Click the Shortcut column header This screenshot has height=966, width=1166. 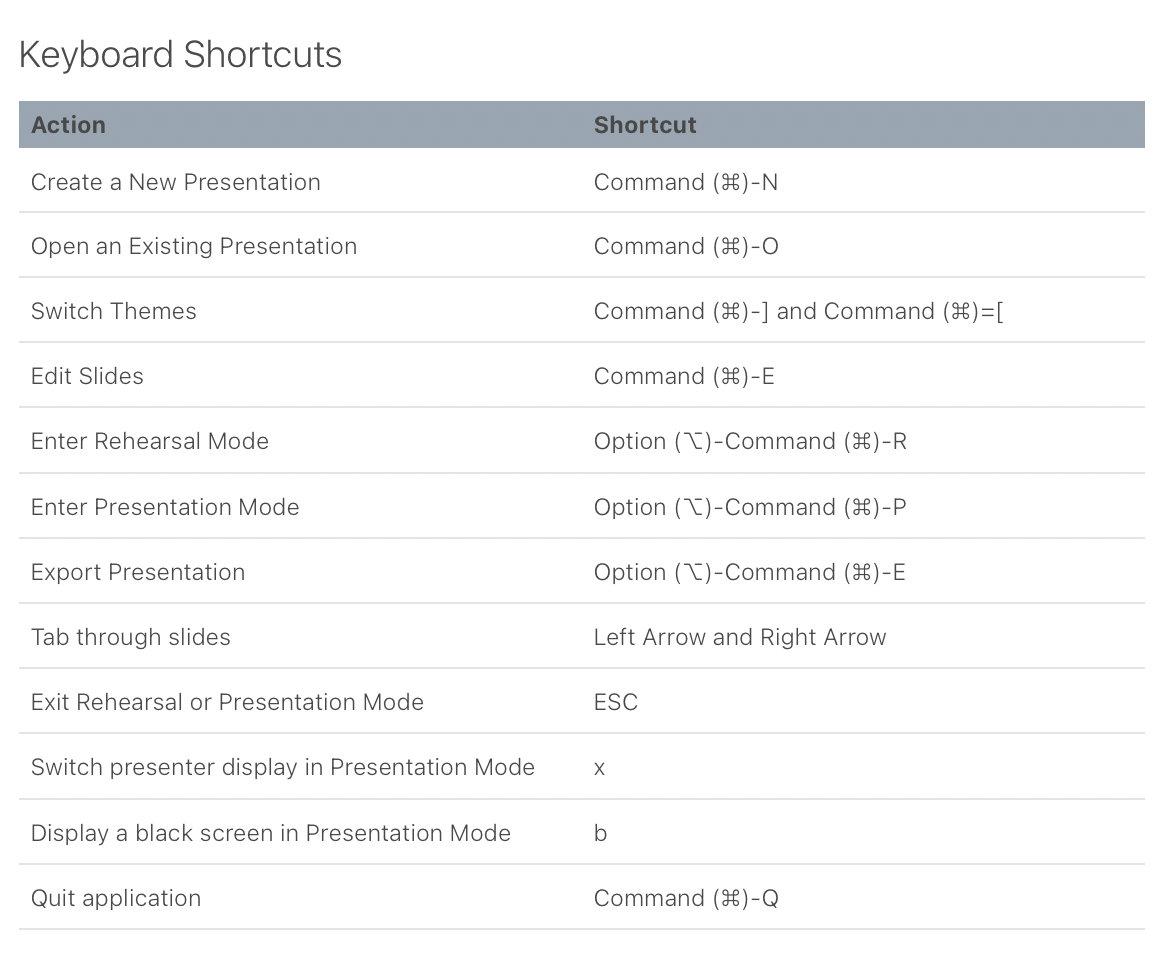[645, 125]
